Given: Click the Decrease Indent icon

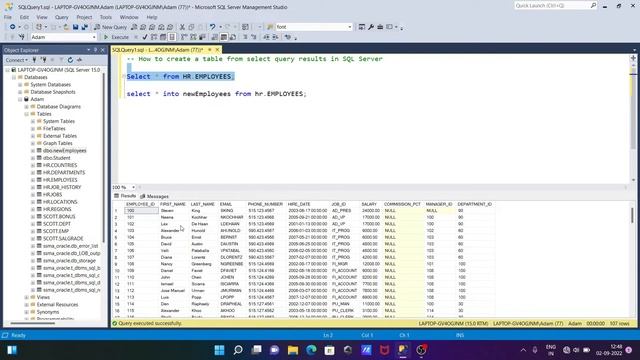Looking at the screenshot, I should [266, 37].
